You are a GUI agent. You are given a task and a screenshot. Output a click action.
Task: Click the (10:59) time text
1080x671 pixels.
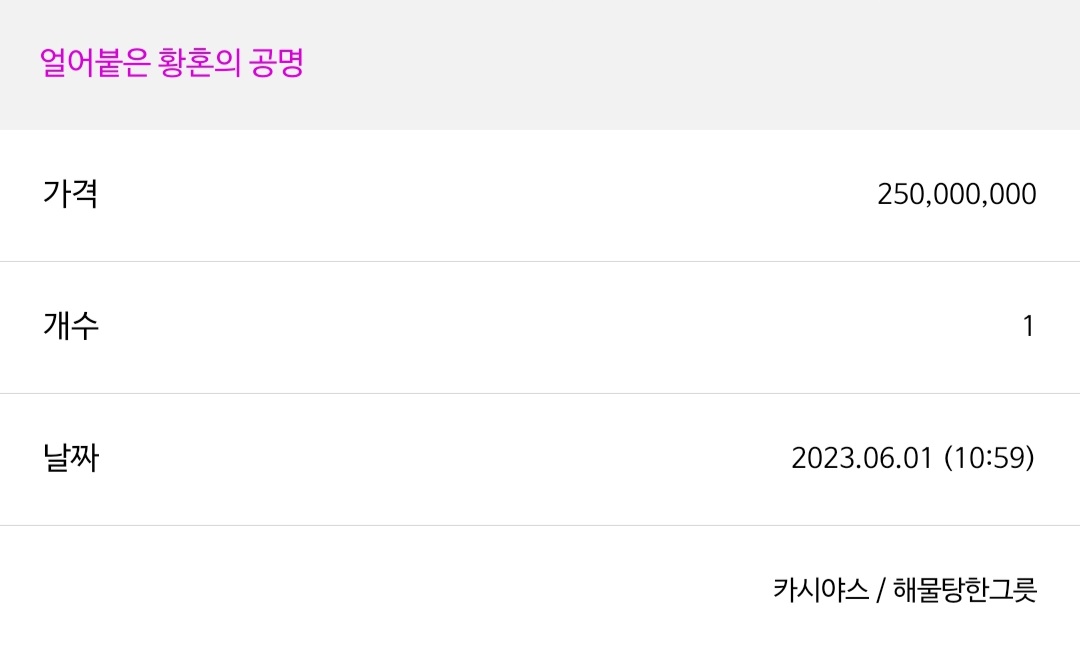[x=989, y=458]
